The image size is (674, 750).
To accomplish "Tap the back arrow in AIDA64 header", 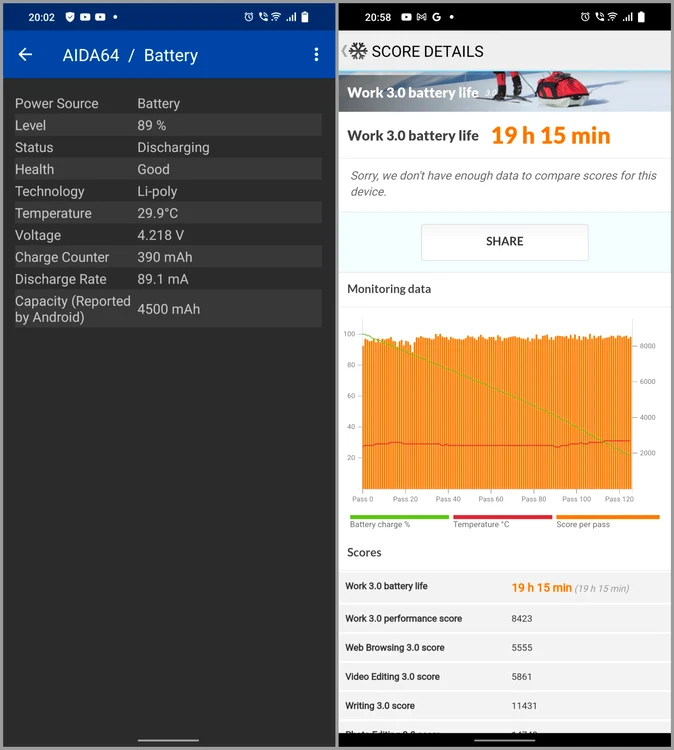I will 26,55.
